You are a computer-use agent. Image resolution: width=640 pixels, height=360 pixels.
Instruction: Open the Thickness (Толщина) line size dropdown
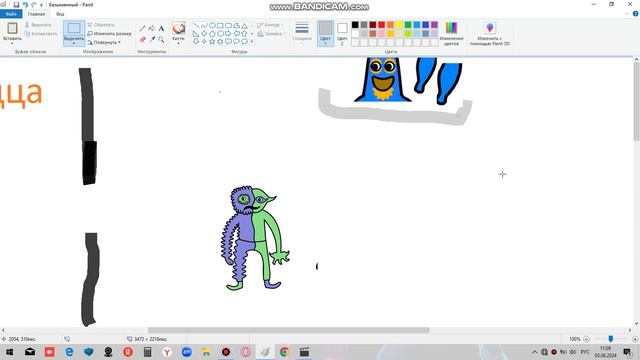coord(302,32)
